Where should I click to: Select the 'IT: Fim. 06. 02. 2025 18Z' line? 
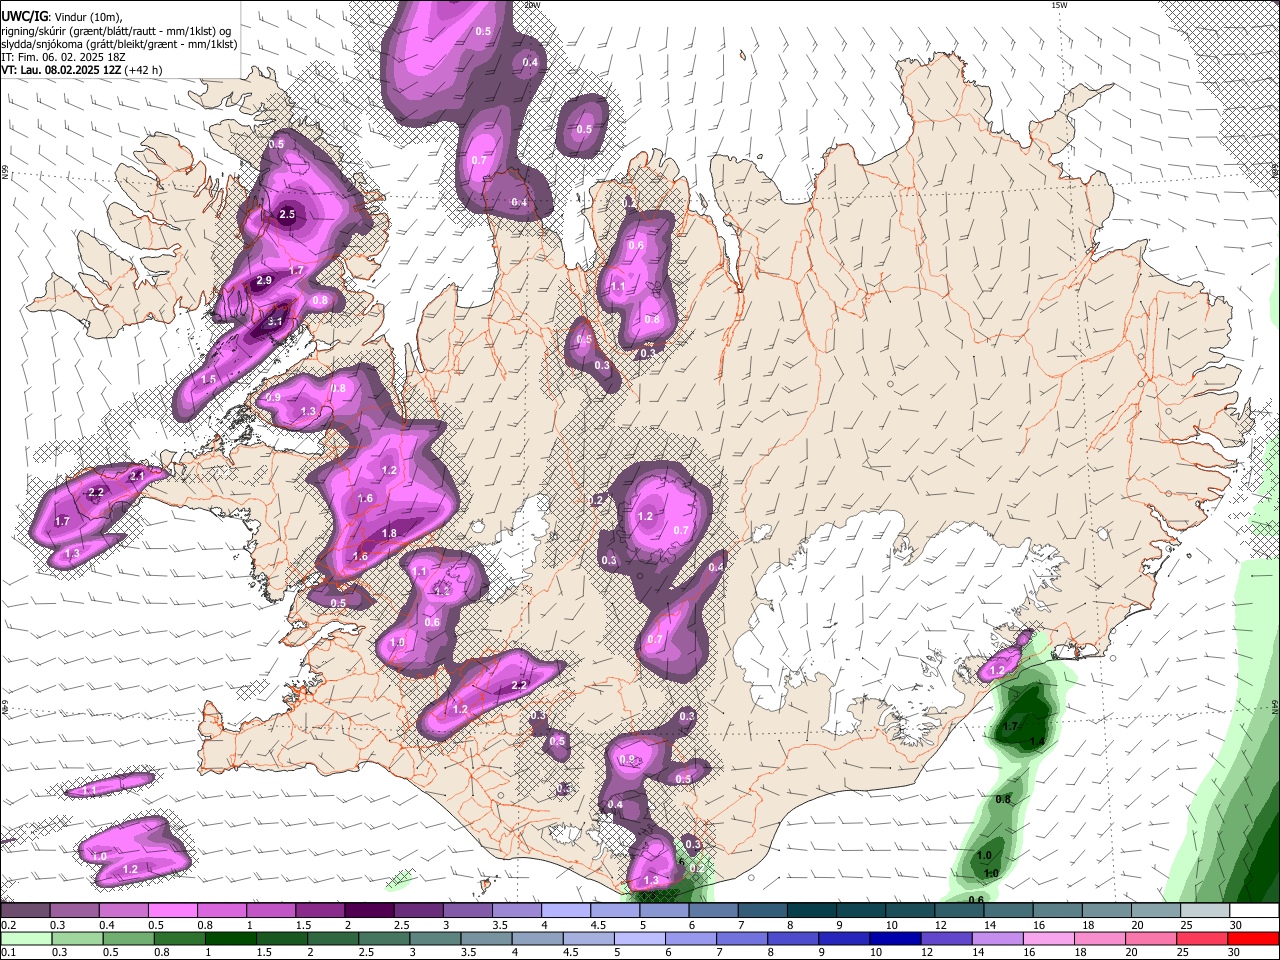click(x=61, y=57)
